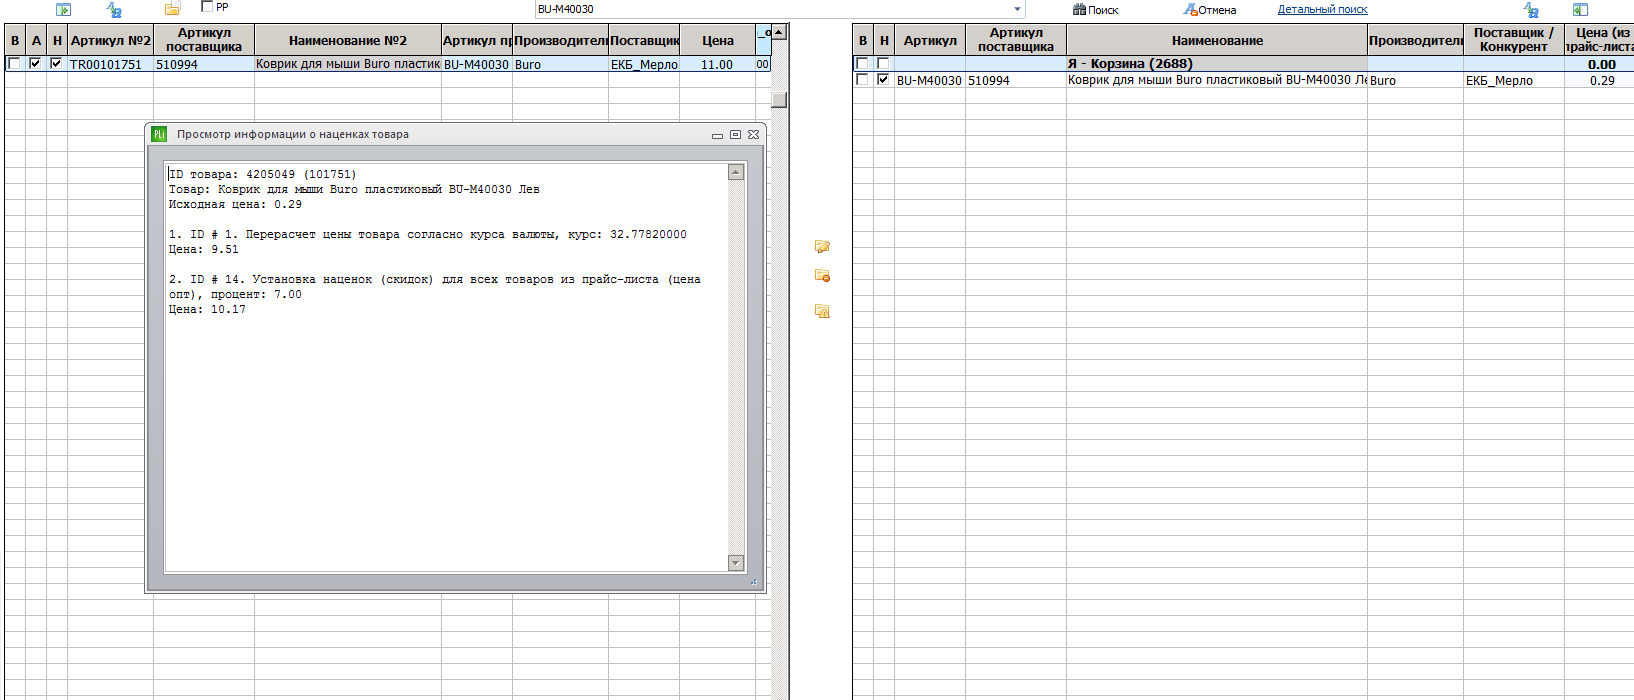Click the sort A-Z icon above left table

point(115,9)
